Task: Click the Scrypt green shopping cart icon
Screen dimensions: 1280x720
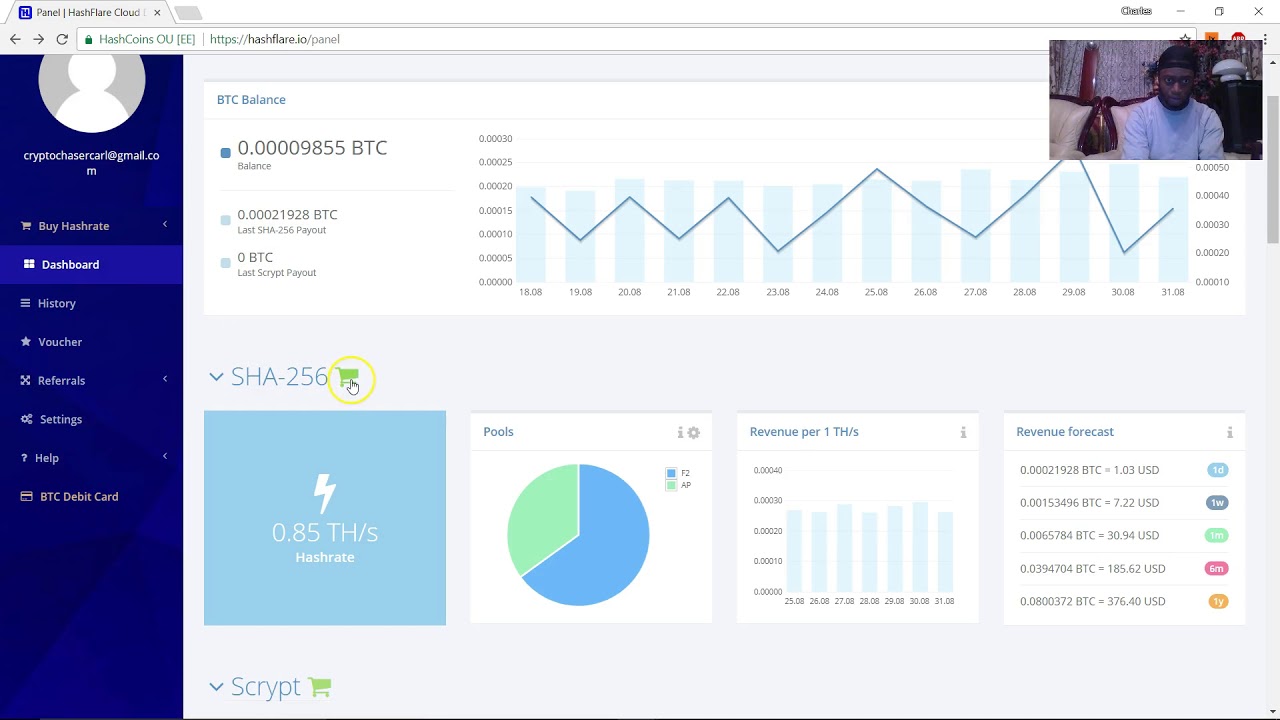Action: point(320,687)
